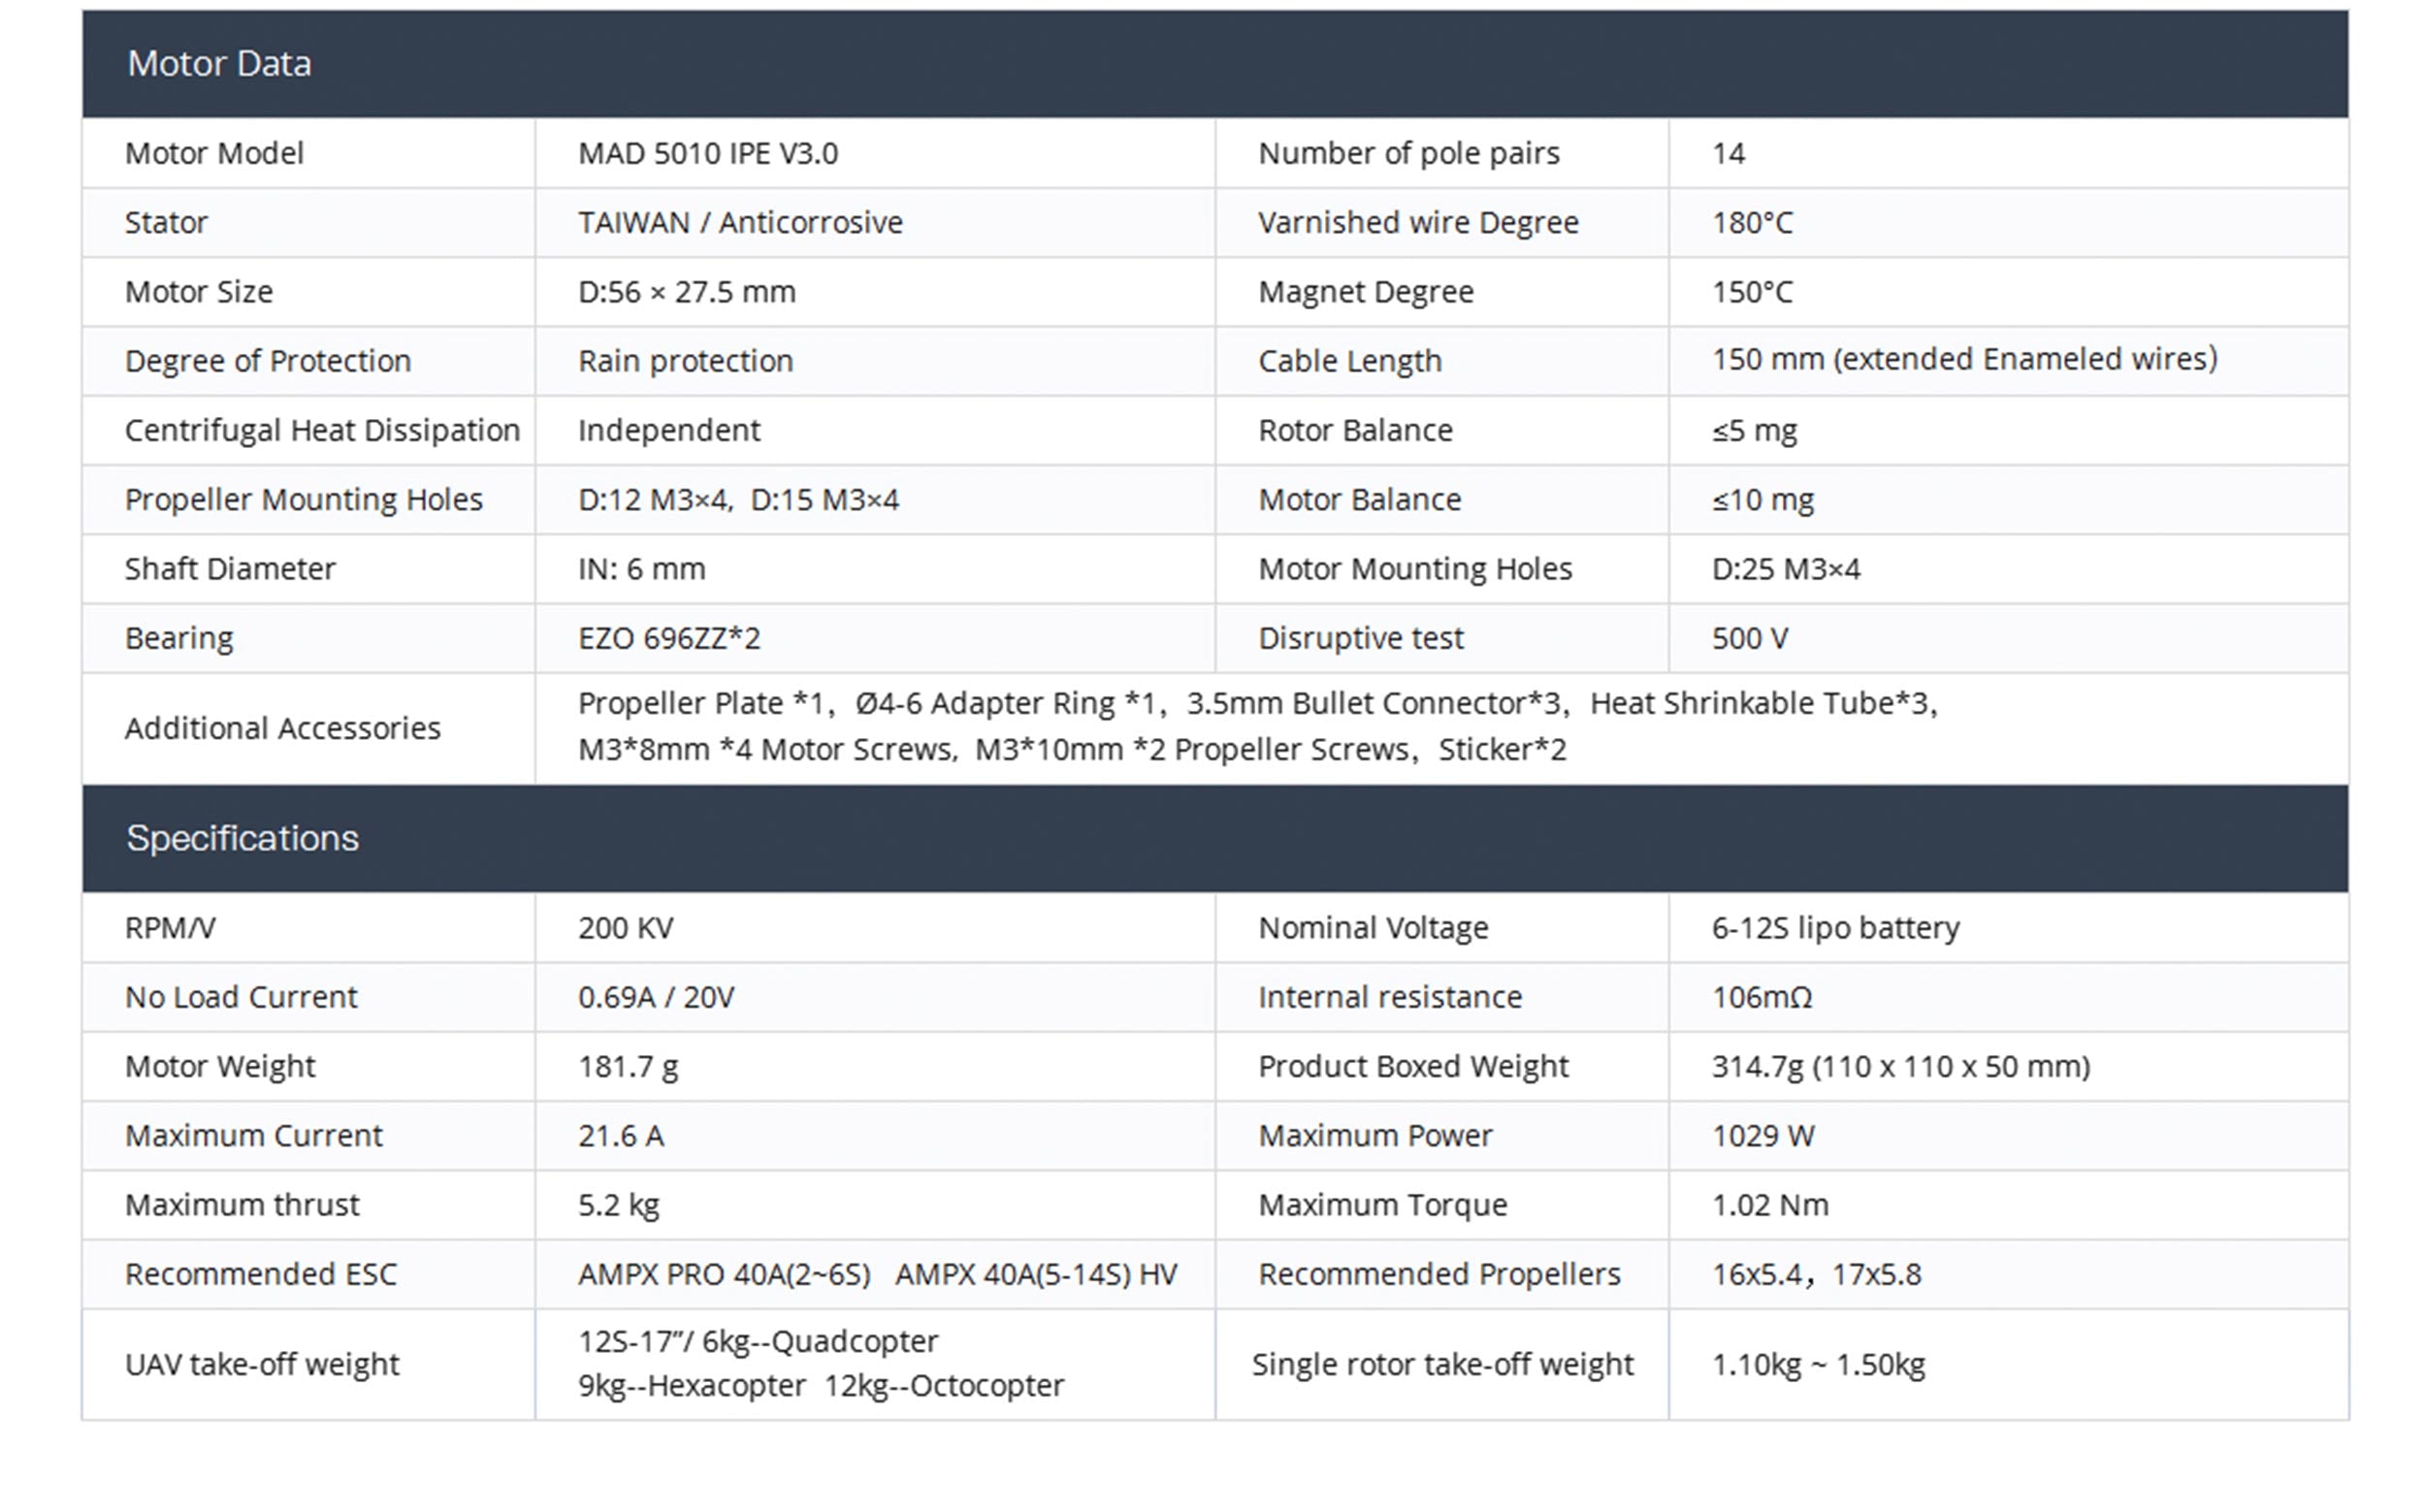Image resolution: width=2425 pixels, height=1512 pixels.
Task: Click the Specifications section header
Action: [x=242, y=838]
